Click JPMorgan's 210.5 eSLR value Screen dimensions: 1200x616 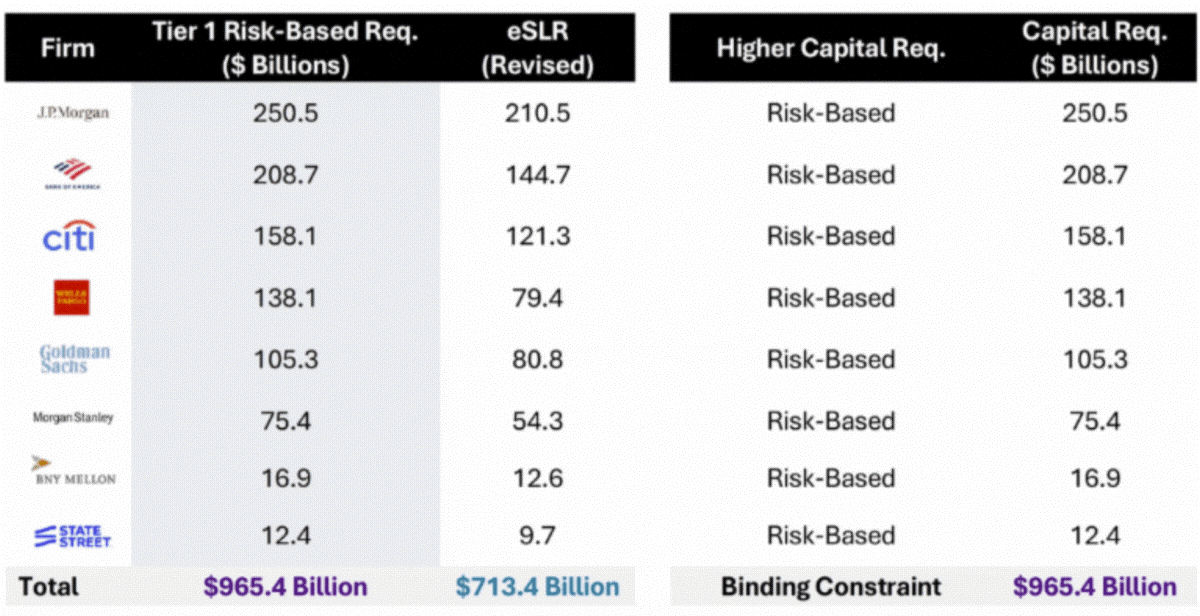[x=538, y=113]
